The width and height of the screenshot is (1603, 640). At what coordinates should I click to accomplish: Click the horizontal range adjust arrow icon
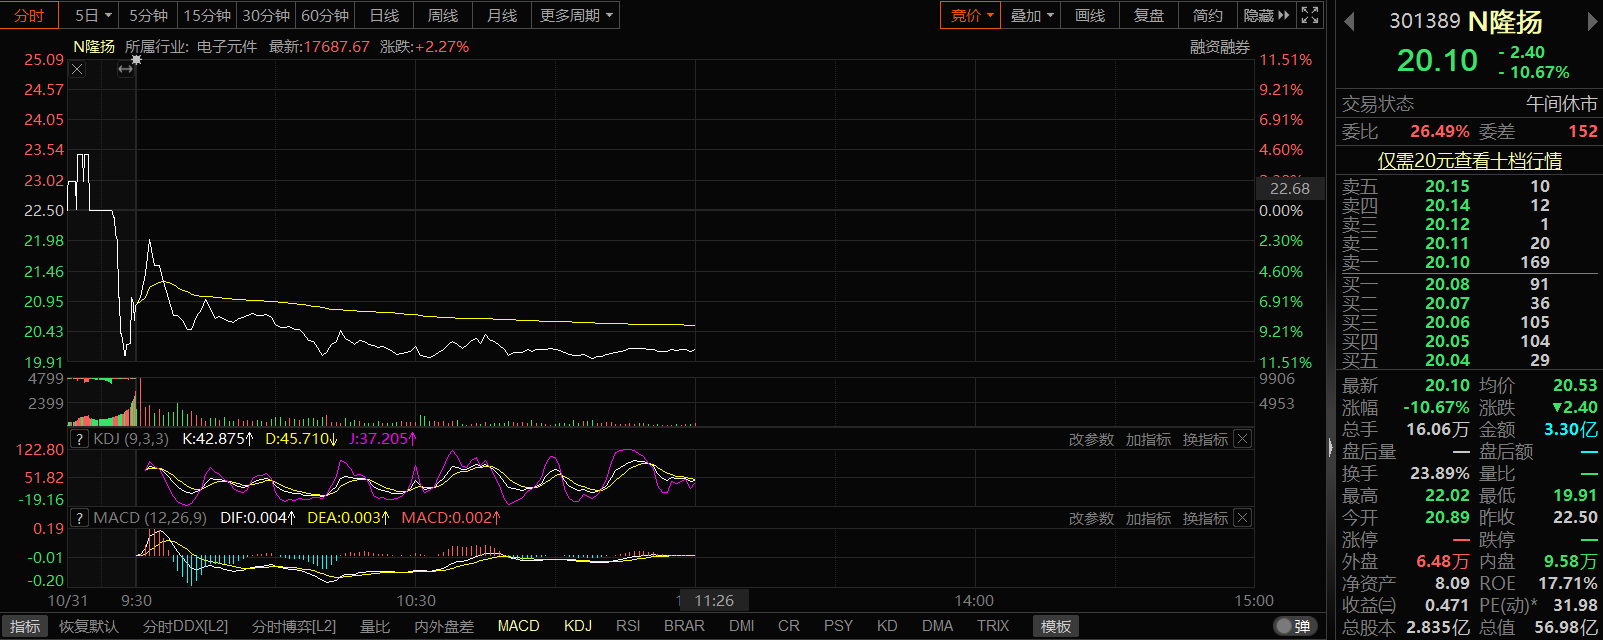pos(125,69)
